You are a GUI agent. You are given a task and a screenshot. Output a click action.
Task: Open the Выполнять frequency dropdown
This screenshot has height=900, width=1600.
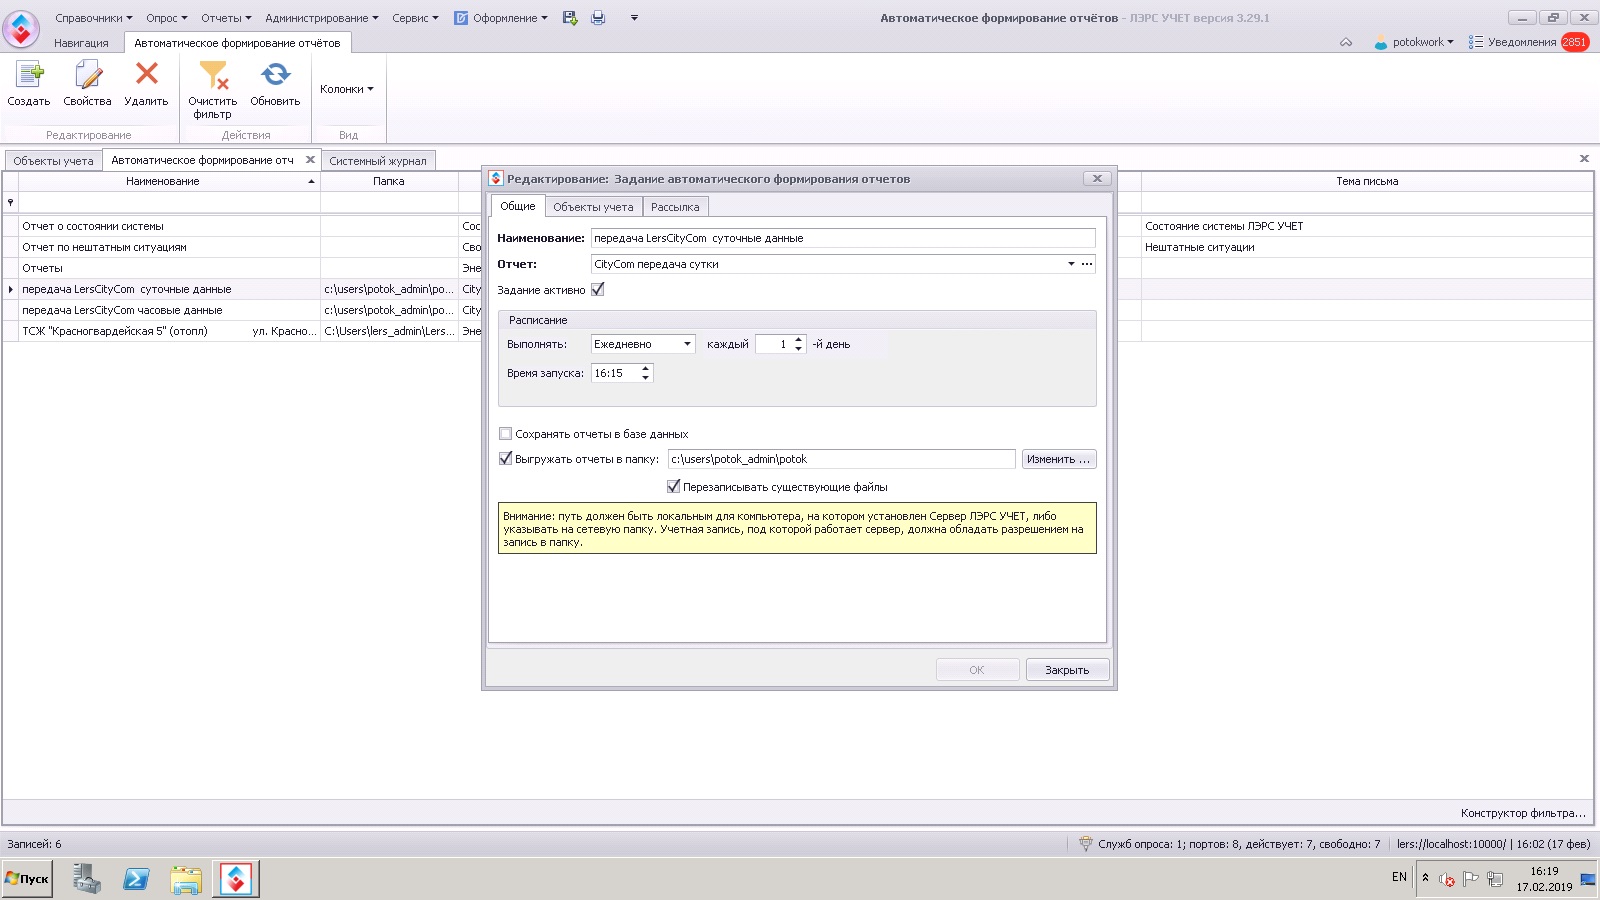coord(687,344)
